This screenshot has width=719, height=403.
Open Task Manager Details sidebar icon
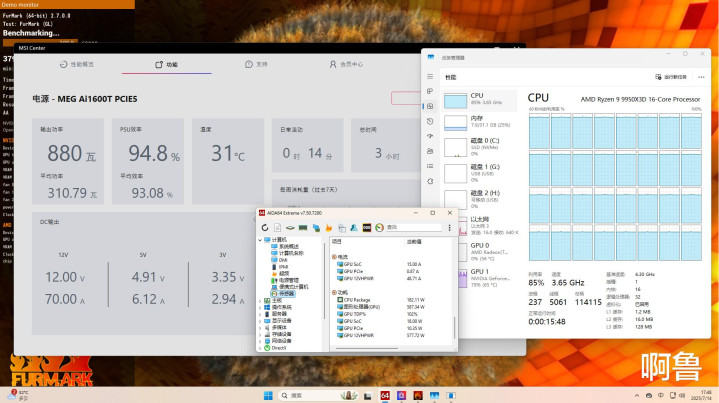point(430,166)
